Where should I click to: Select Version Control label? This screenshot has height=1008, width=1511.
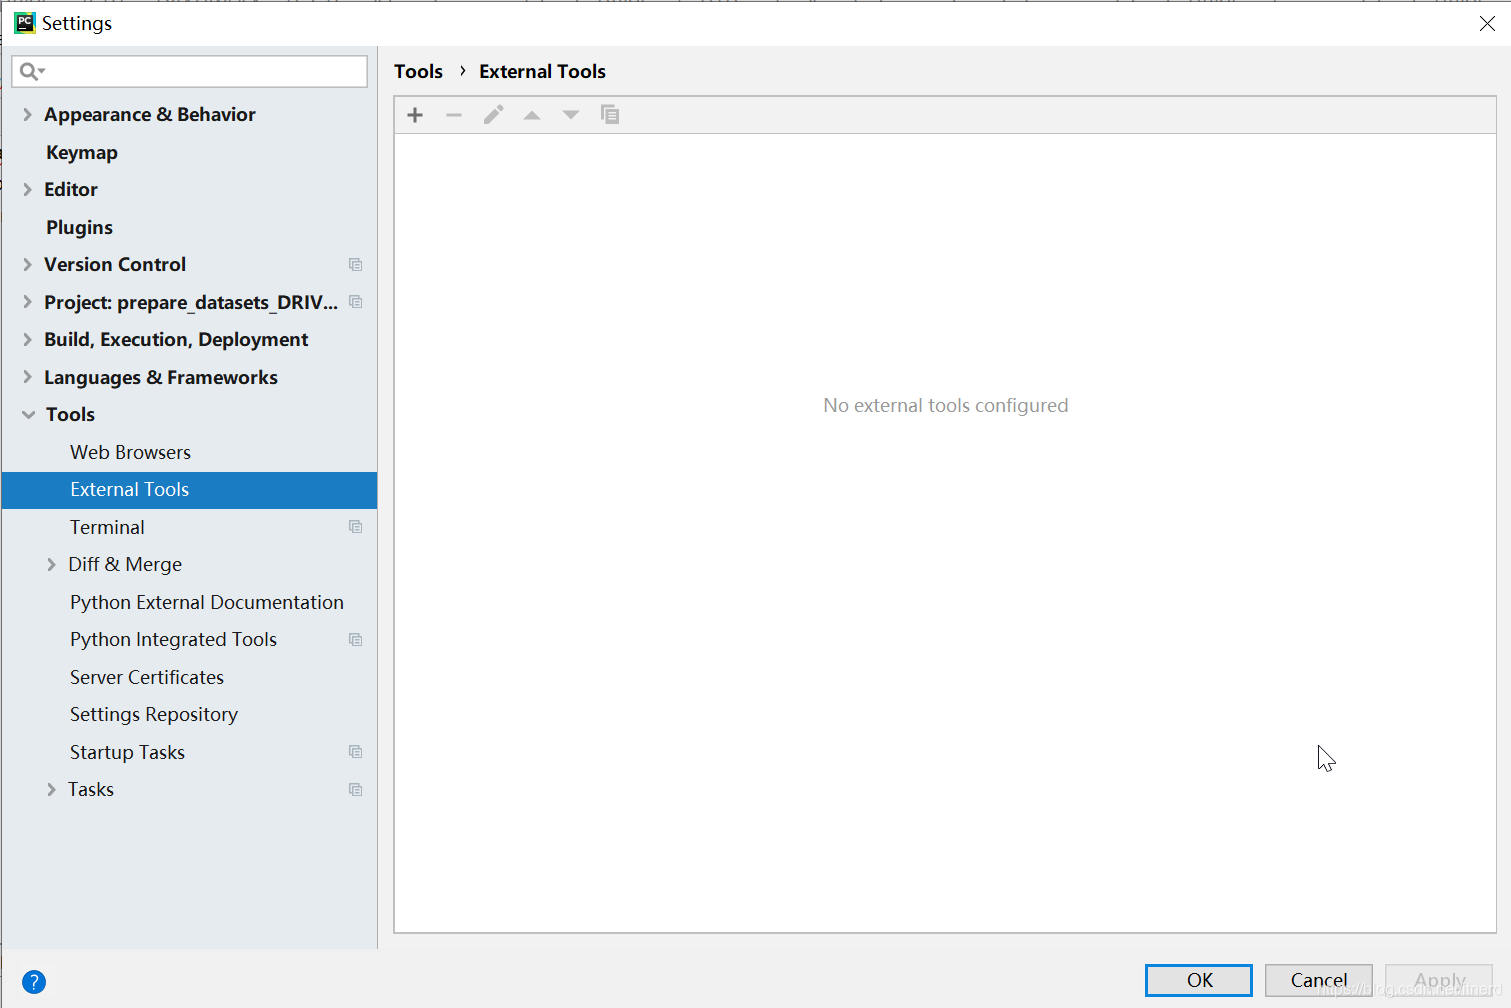coord(115,265)
